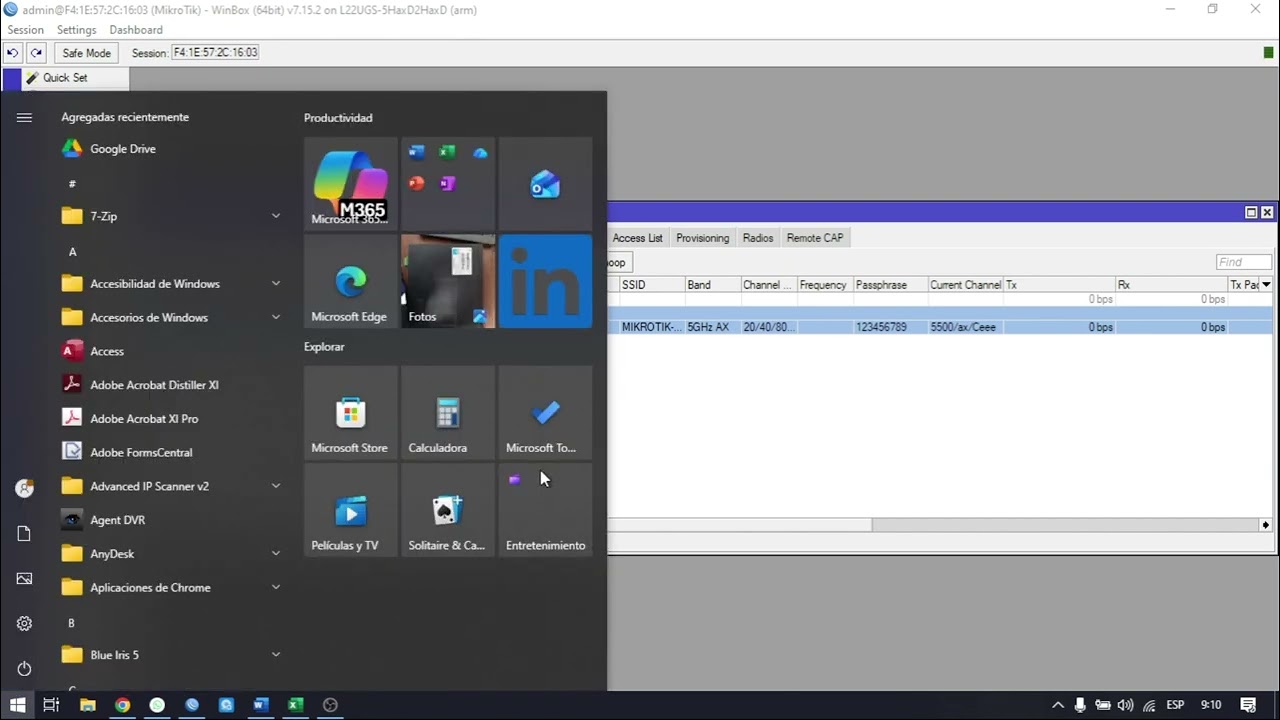Click the WinBox Undo button
Image resolution: width=1280 pixels, height=720 pixels.
(x=13, y=53)
